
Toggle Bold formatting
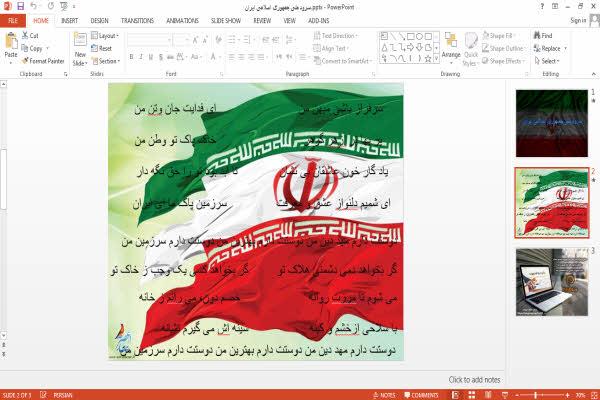(x=131, y=57)
